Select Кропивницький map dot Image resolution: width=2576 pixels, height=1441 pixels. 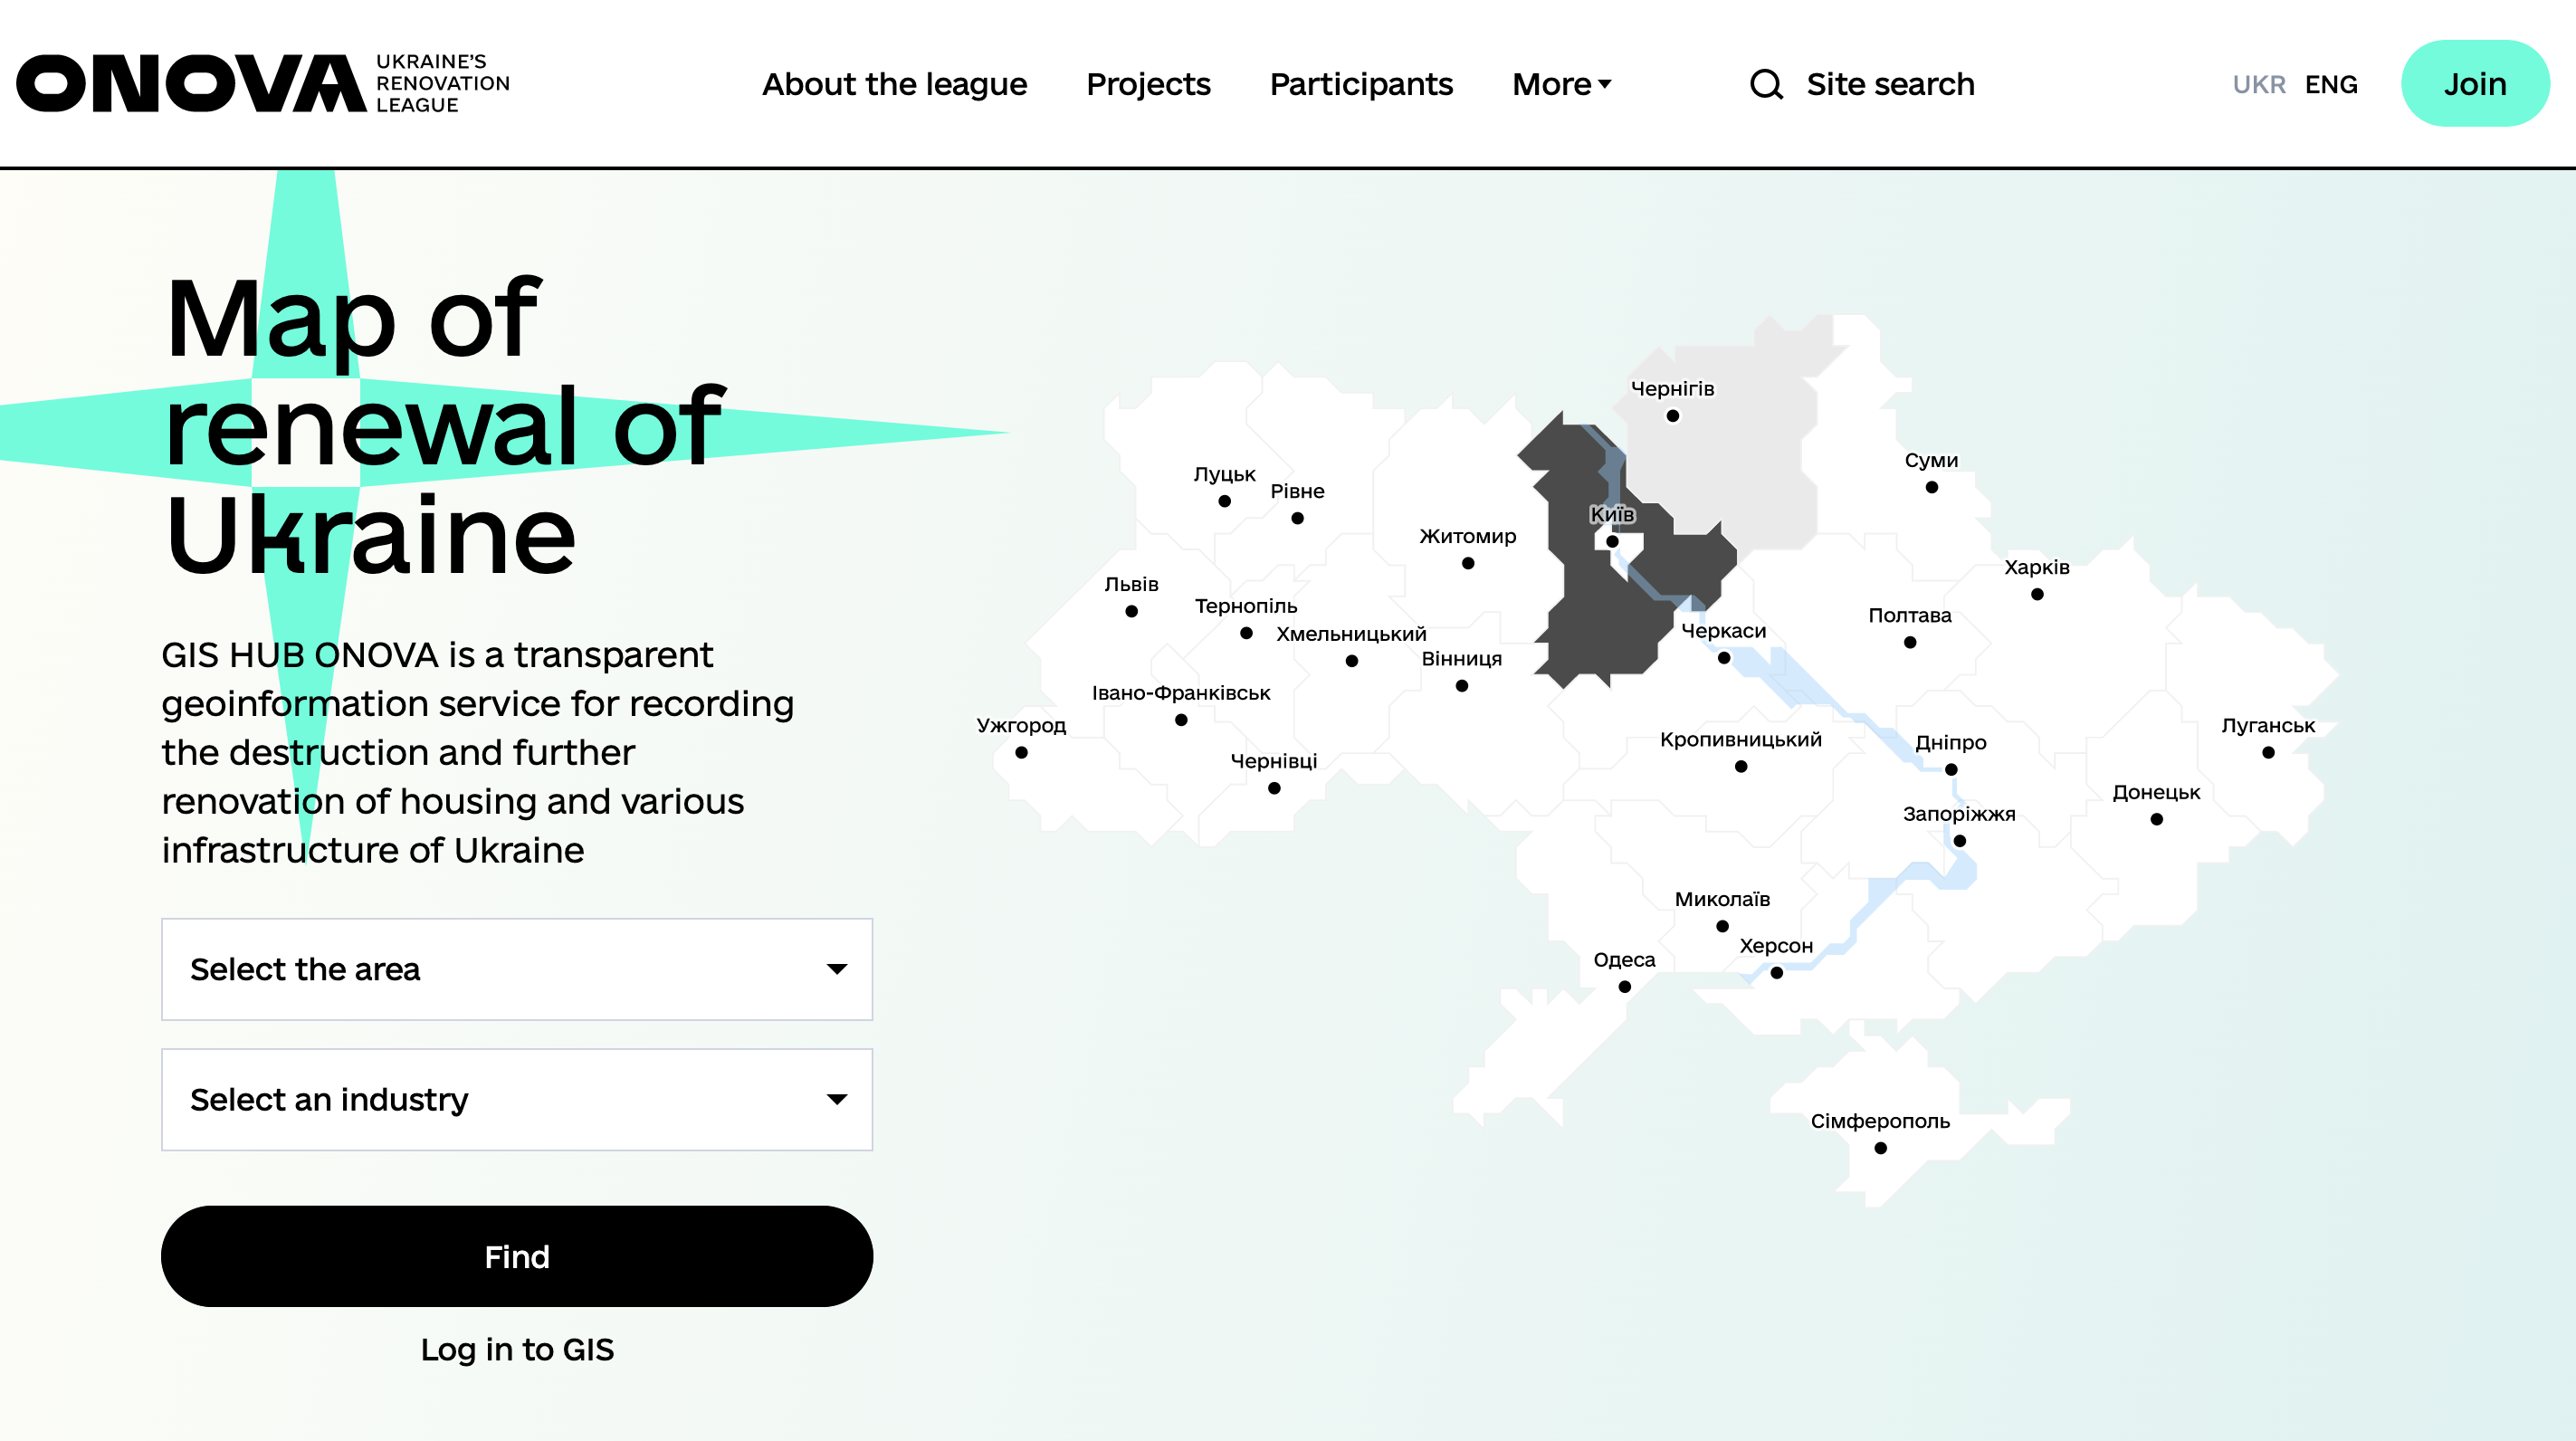pyautogui.click(x=1741, y=767)
